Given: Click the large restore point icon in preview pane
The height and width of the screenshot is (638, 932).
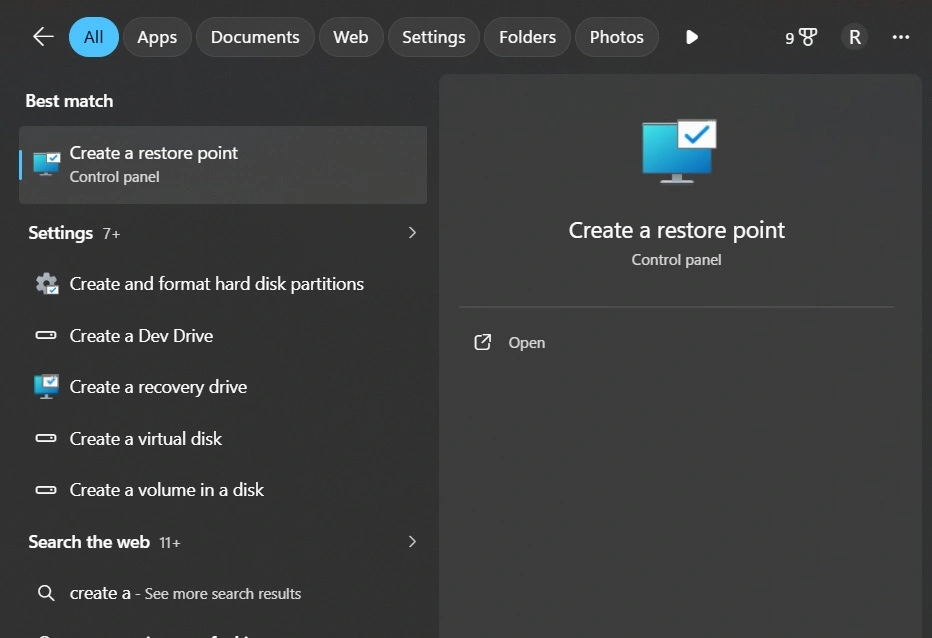Looking at the screenshot, I should (x=679, y=151).
